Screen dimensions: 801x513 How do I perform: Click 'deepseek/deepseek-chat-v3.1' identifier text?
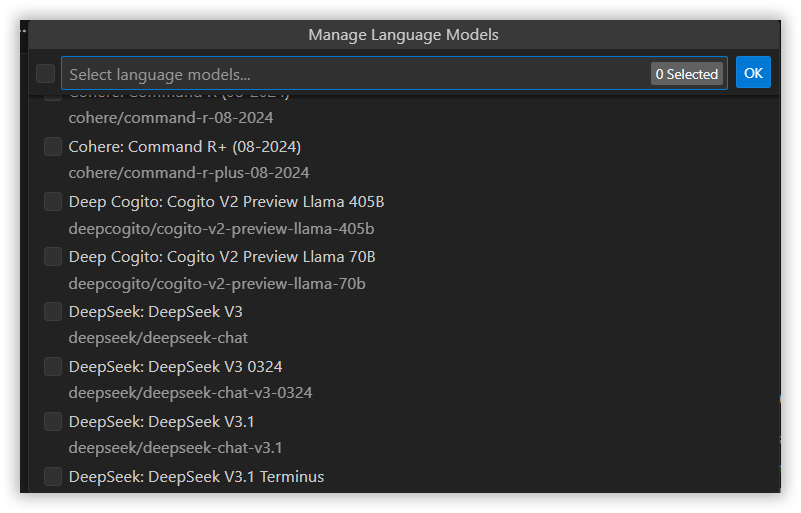176,448
